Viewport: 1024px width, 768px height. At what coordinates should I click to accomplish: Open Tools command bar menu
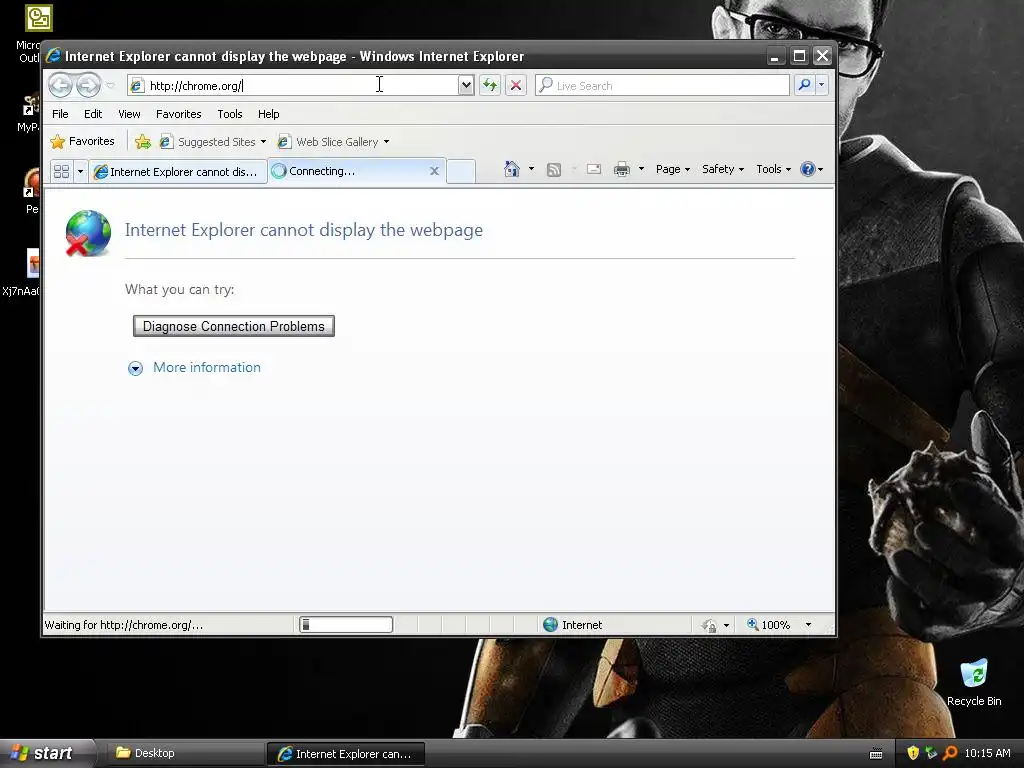coord(773,169)
